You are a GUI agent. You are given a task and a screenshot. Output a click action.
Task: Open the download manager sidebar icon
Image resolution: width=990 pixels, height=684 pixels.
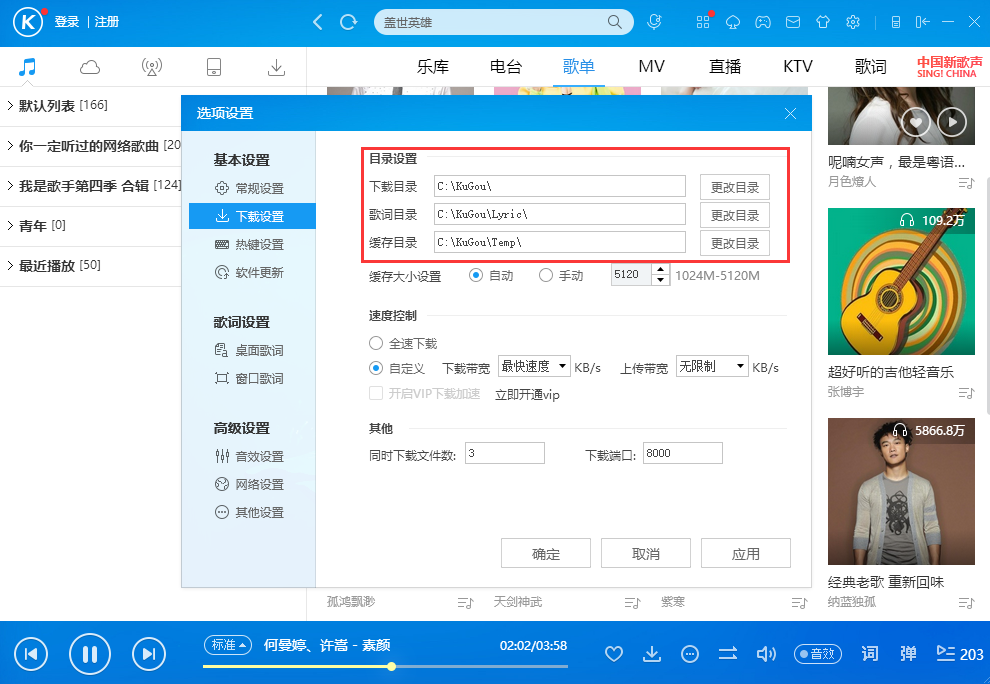(276, 66)
